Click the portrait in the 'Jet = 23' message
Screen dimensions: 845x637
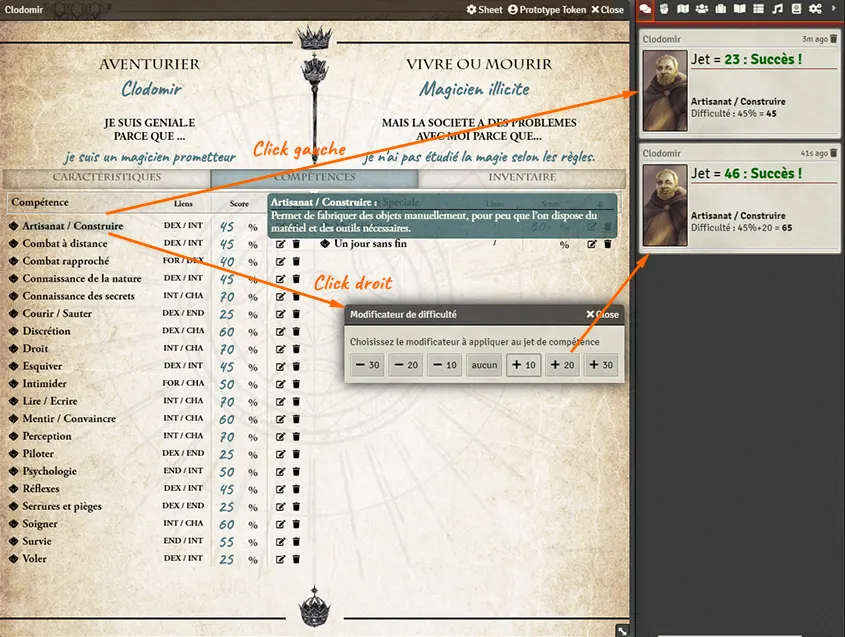(665, 91)
